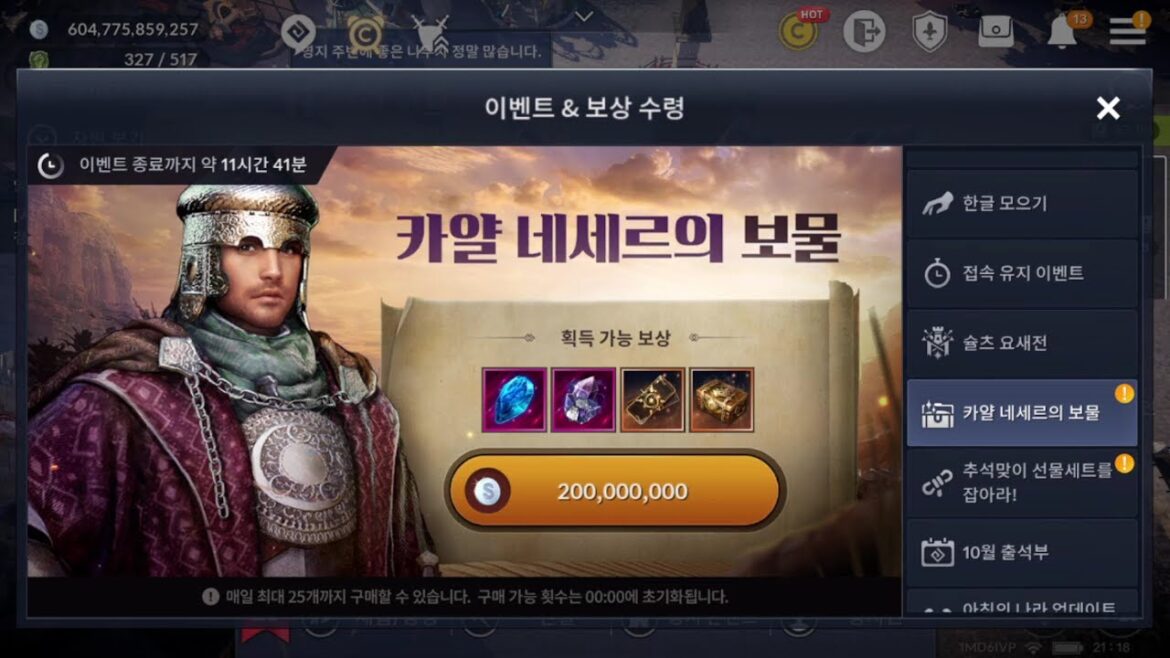
Task: Open the hamburger main menu icon
Action: 1127,31
